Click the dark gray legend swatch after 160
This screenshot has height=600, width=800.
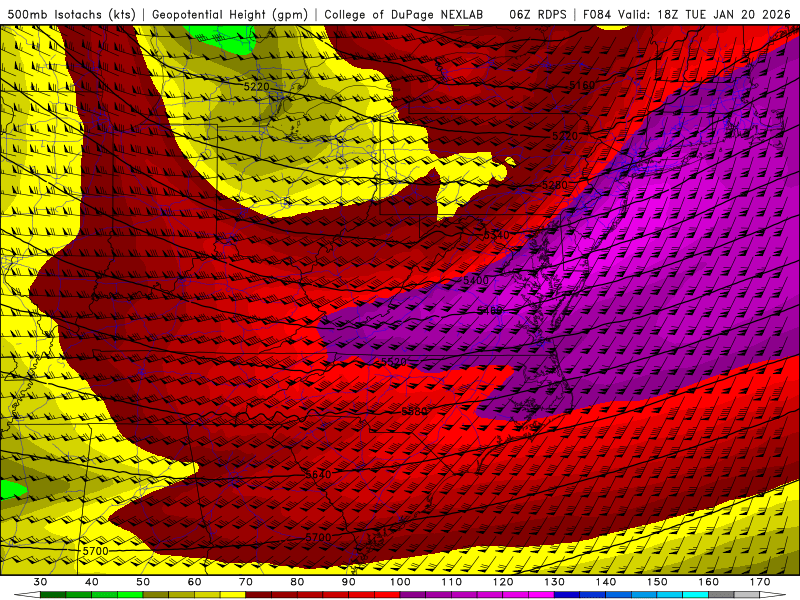pyautogui.click(x=721, y=595)
